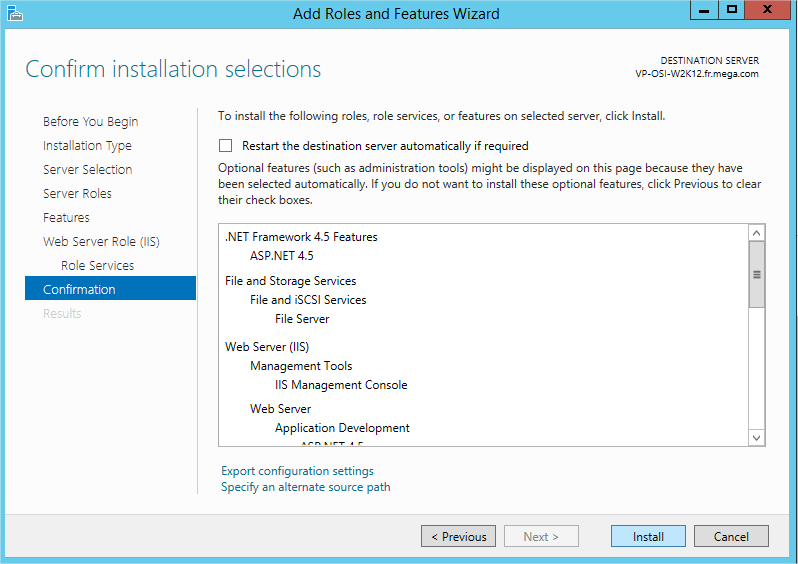Open the Web Server Role (IIS) step
This screenshot has width=798, height=564.
(101, 242)
